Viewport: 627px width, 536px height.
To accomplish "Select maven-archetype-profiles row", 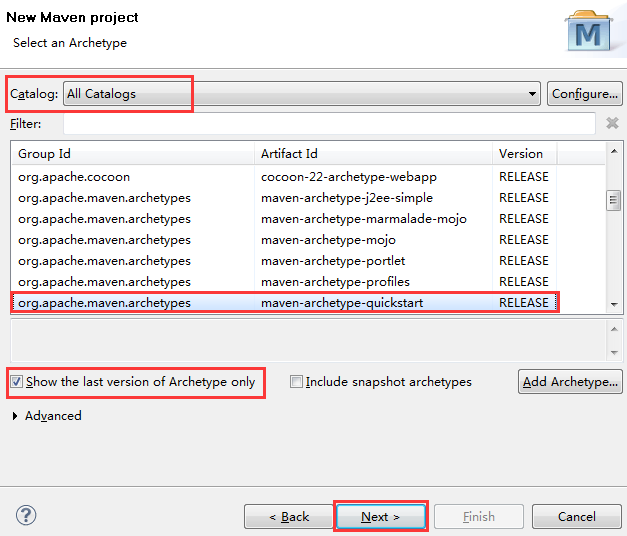I will click(x=284, y=282).
